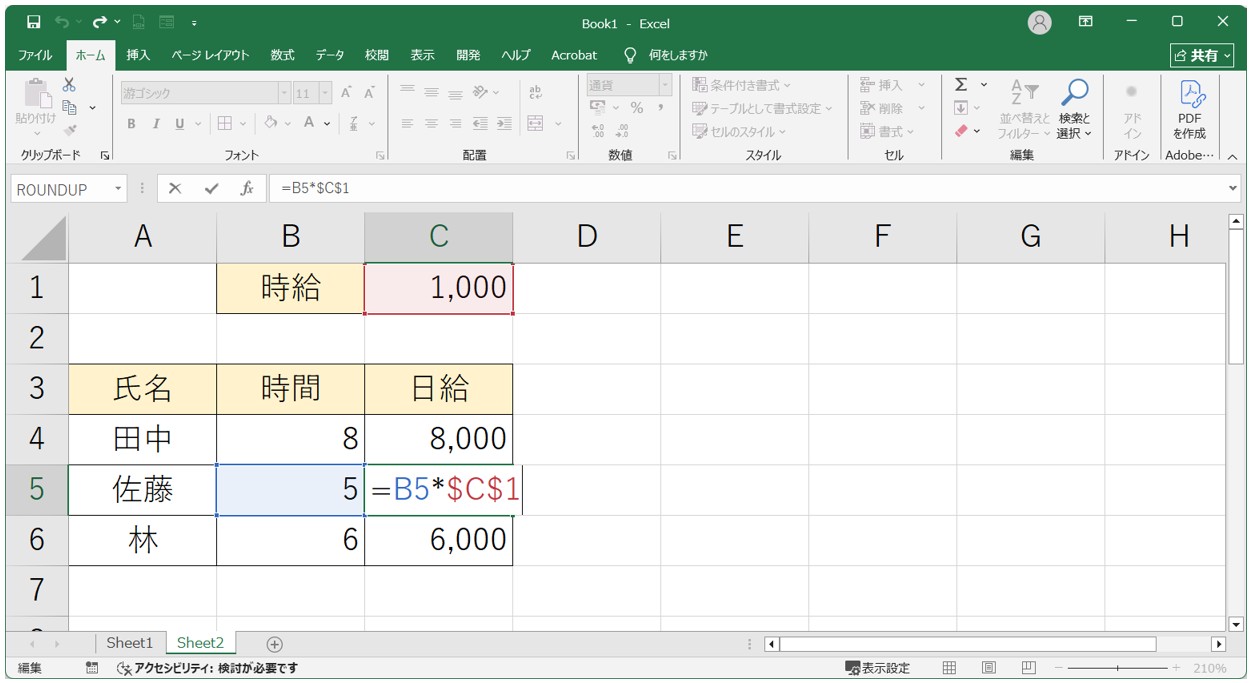Cancel the formula with the X icon
This screenshot has height=683, width=1251.
[175, 189]
